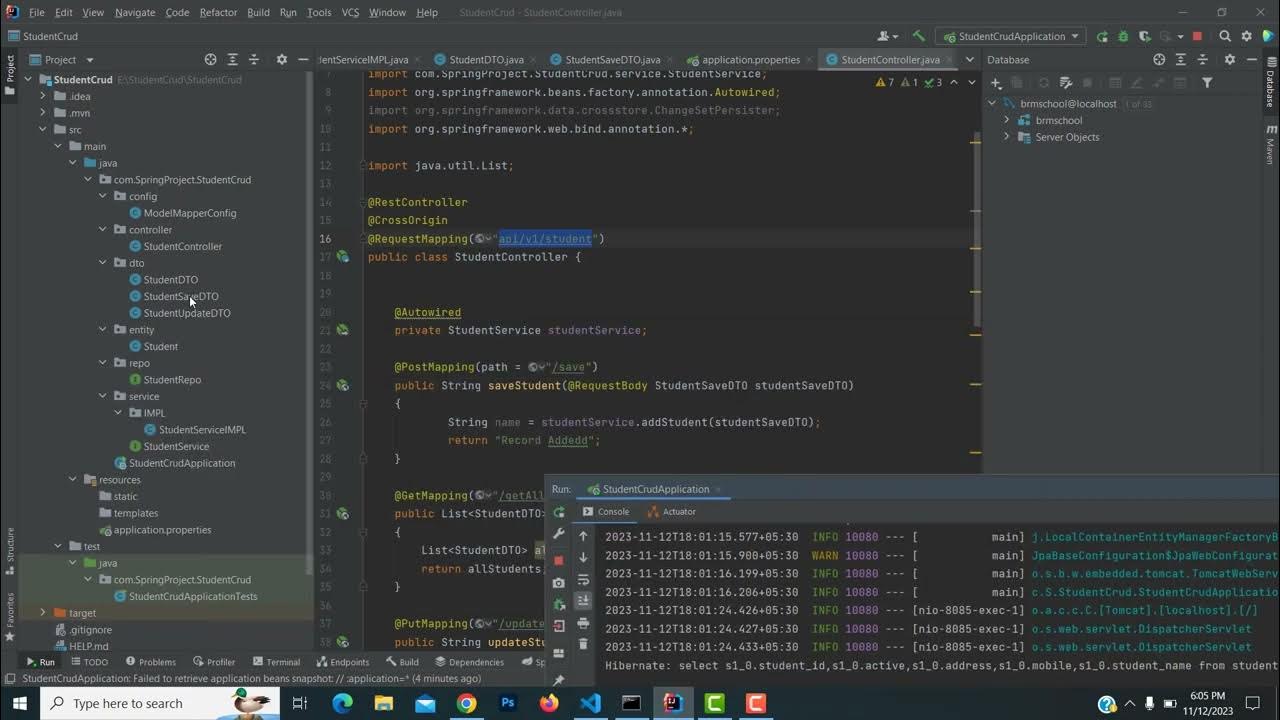Collapse the brmschool@localhost data source
The width and height of the screenshot is (1280, 720).
(x=992, y=104)
